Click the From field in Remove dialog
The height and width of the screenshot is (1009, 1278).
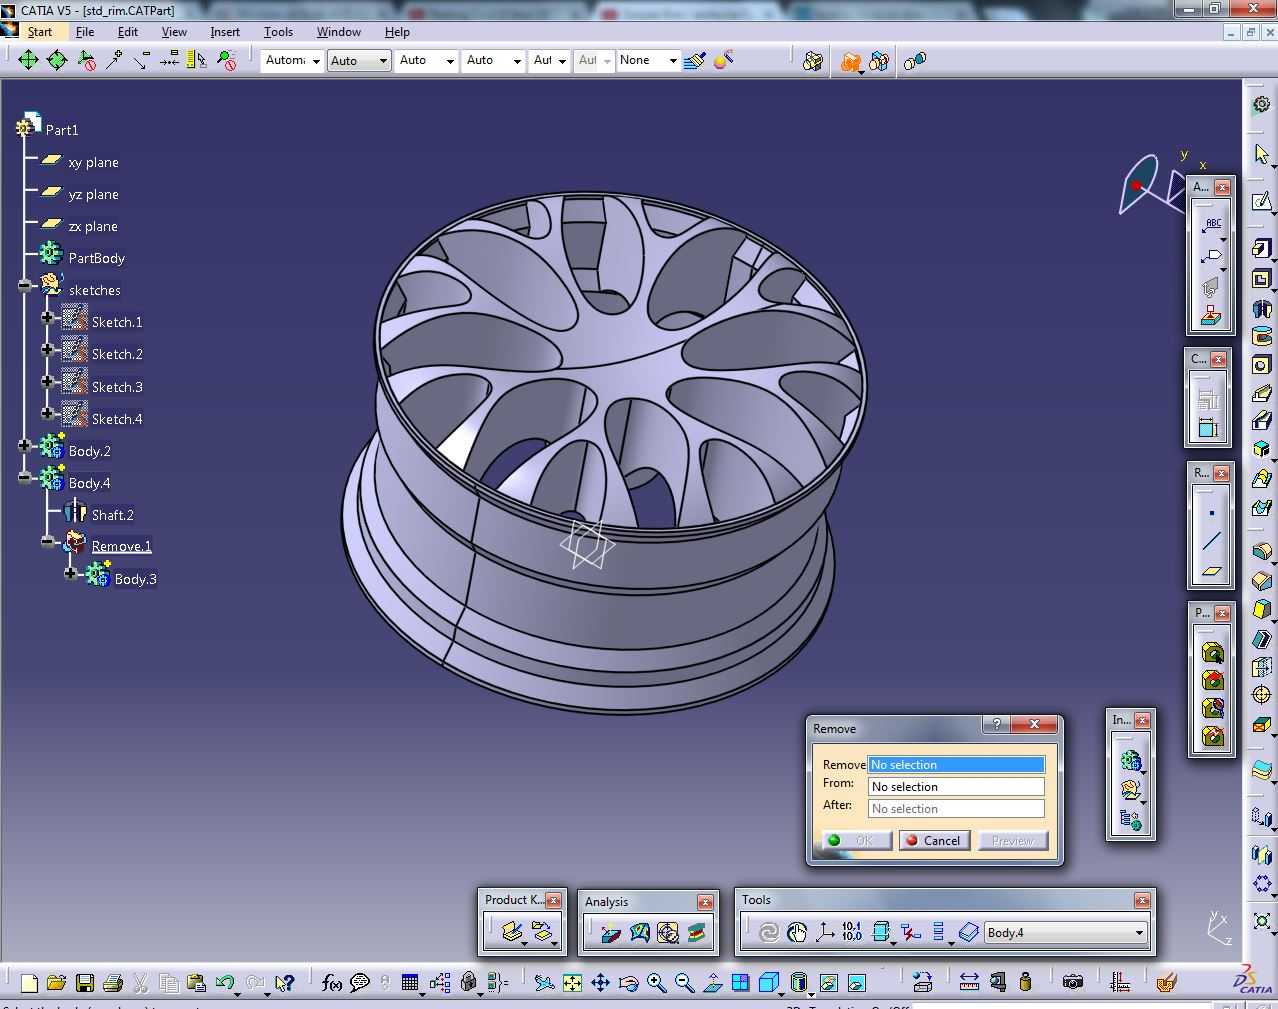point(956,787)
